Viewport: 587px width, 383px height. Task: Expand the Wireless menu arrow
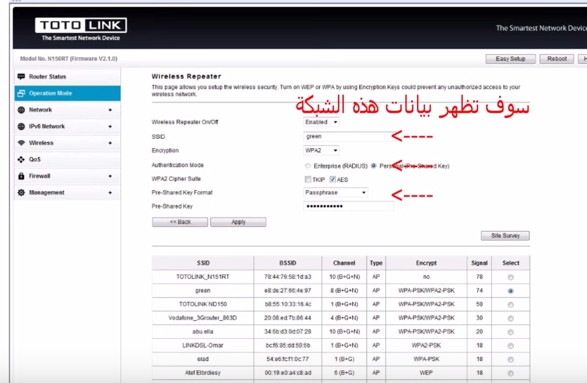[110, 143]
